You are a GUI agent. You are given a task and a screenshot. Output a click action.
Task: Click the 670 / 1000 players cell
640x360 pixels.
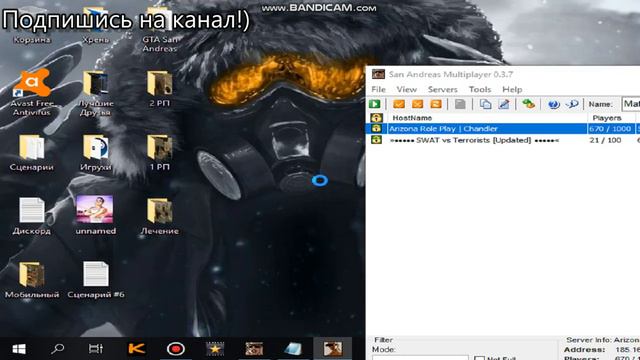[x=610, y=129]
